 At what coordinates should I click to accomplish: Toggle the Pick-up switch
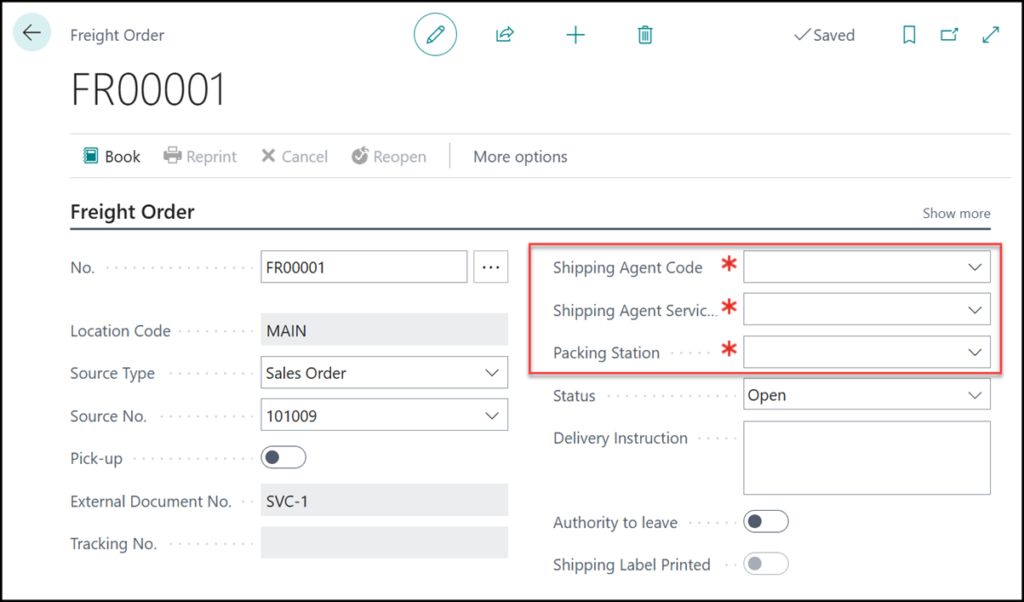[283, 458]
